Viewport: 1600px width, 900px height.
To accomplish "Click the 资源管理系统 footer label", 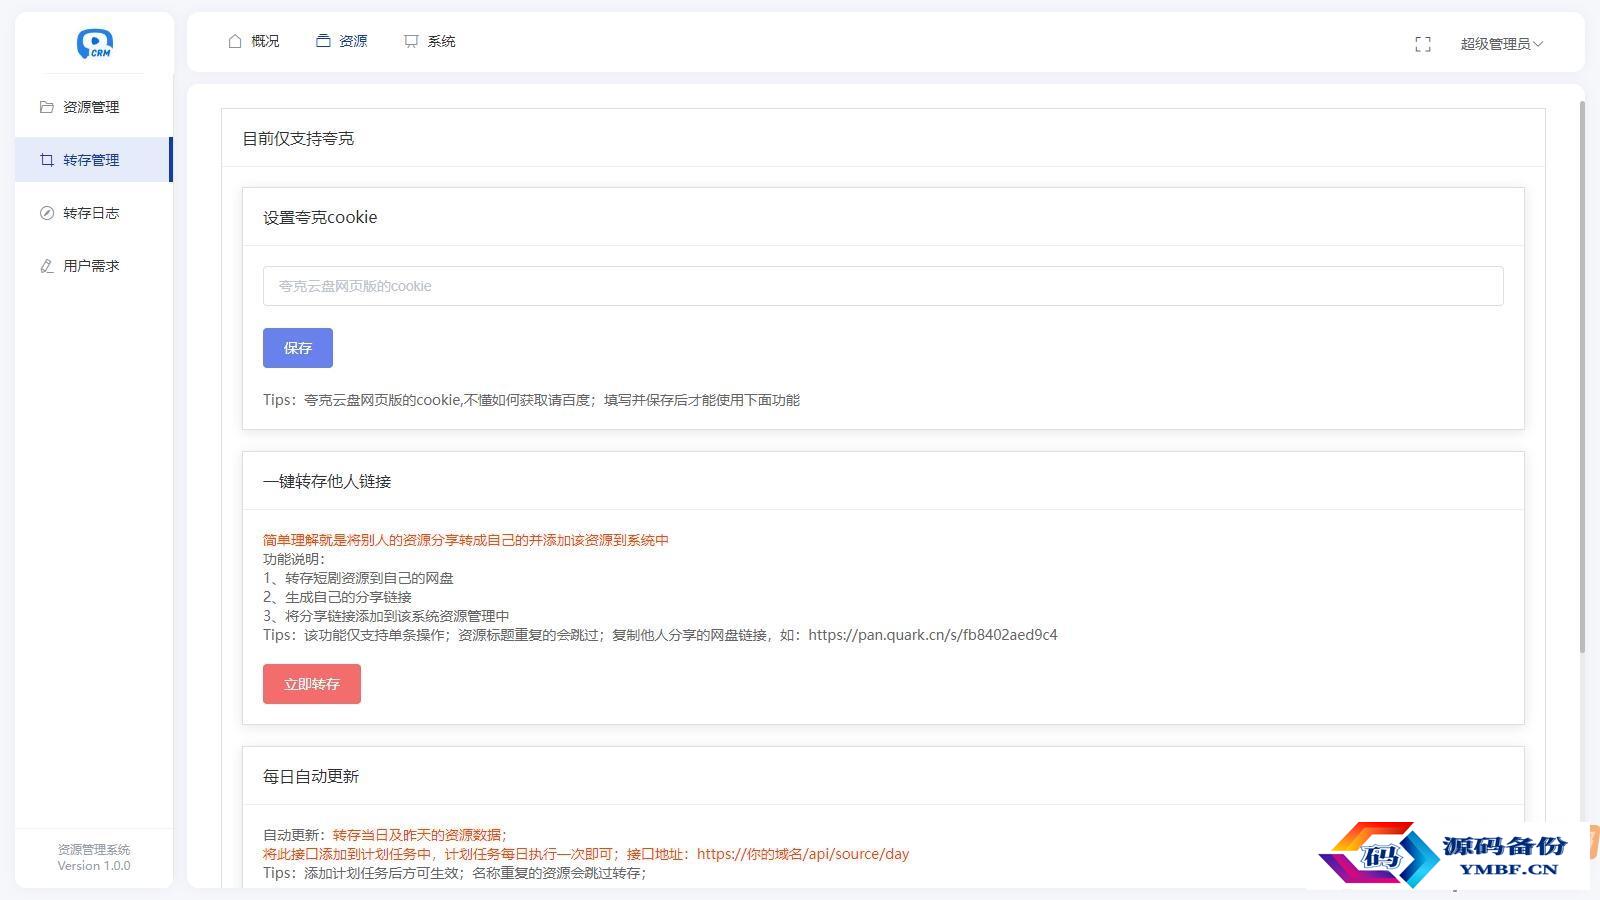I will (94, 849).
